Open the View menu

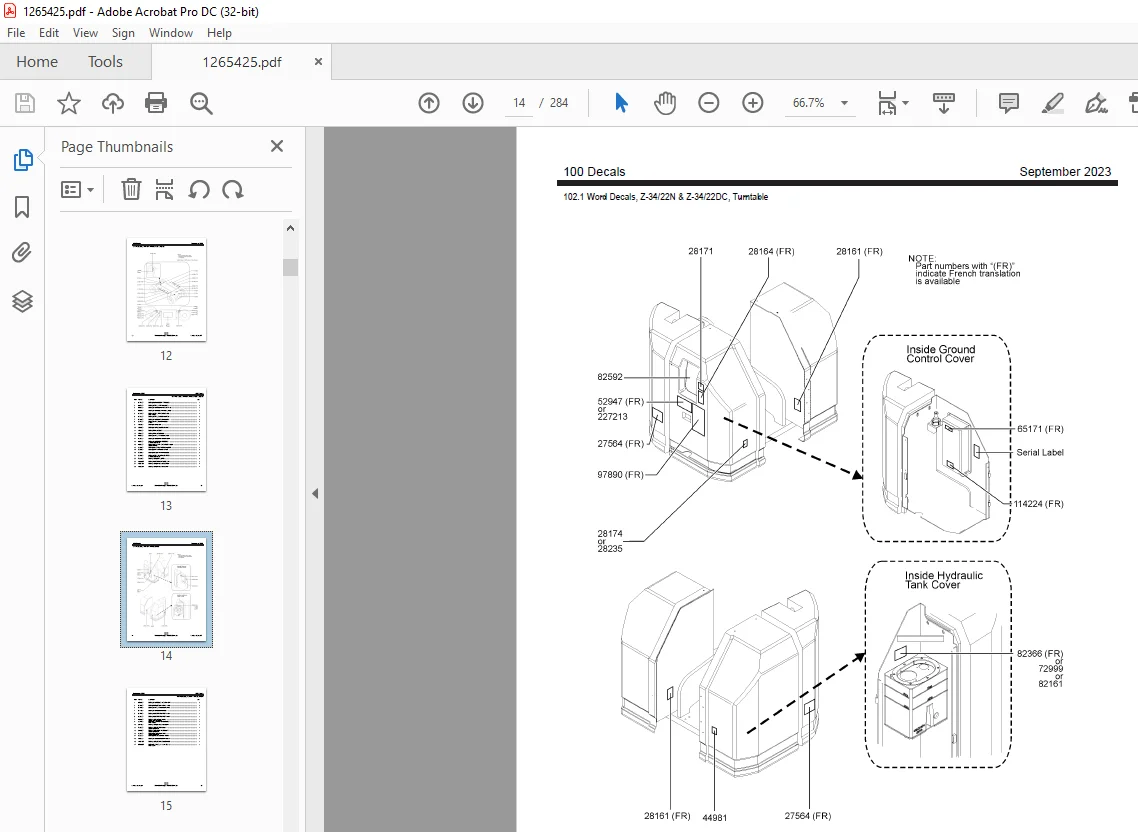85,33
